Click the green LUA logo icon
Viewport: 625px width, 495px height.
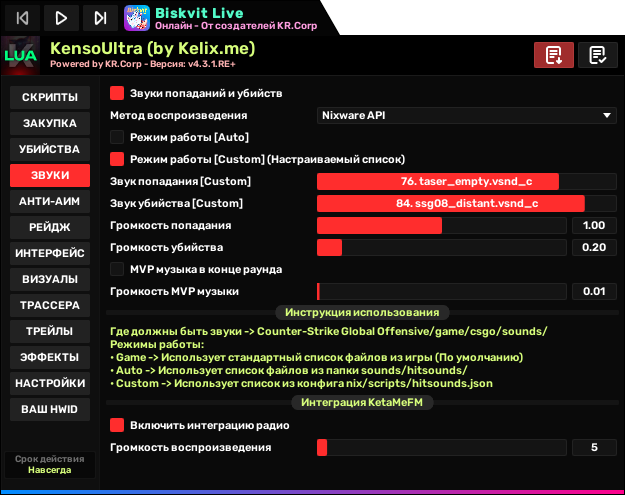pos(20,56)
